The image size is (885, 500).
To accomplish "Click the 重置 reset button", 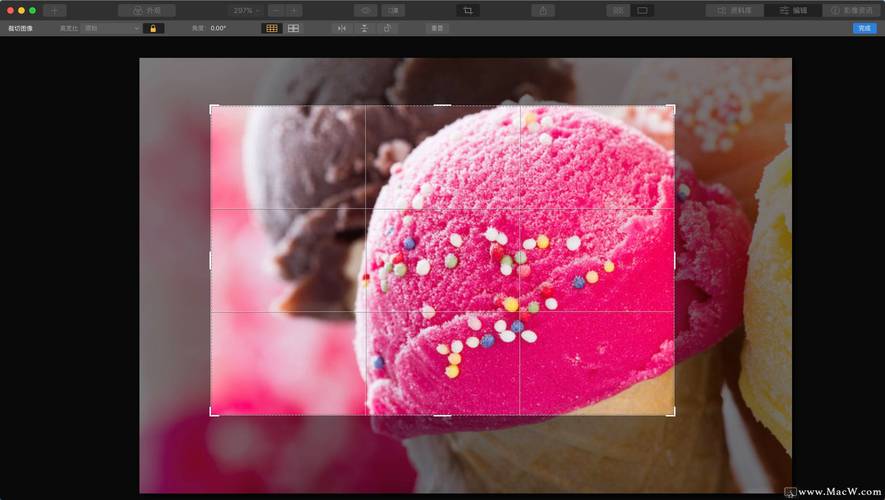I will (437, 28).
